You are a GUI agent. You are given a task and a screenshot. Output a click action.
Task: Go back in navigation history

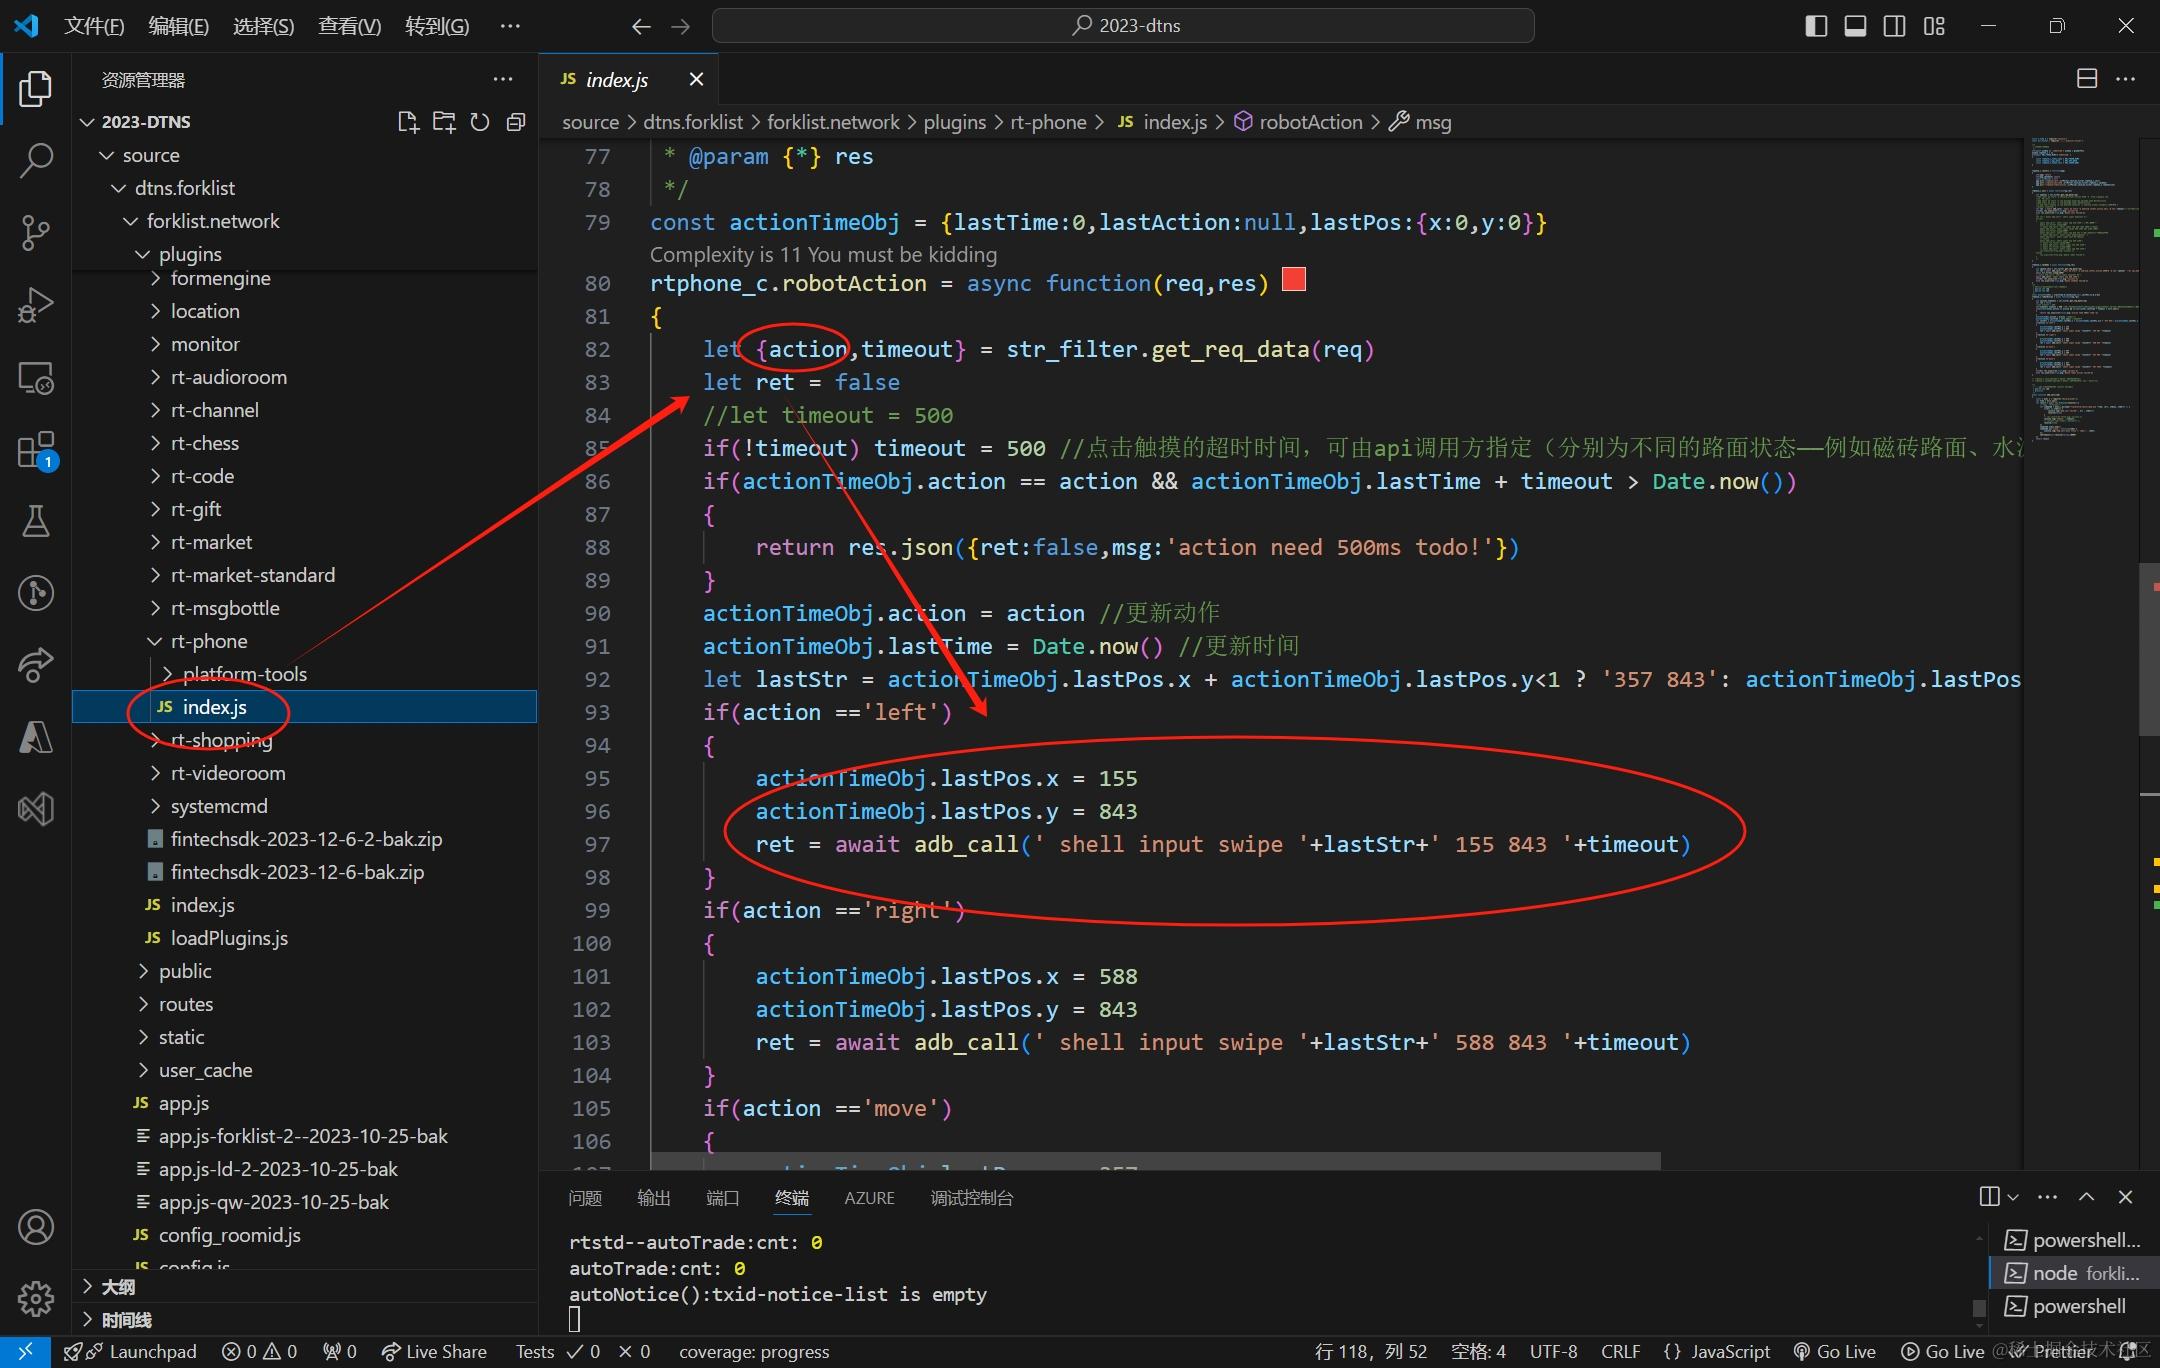tap(641, 26)
